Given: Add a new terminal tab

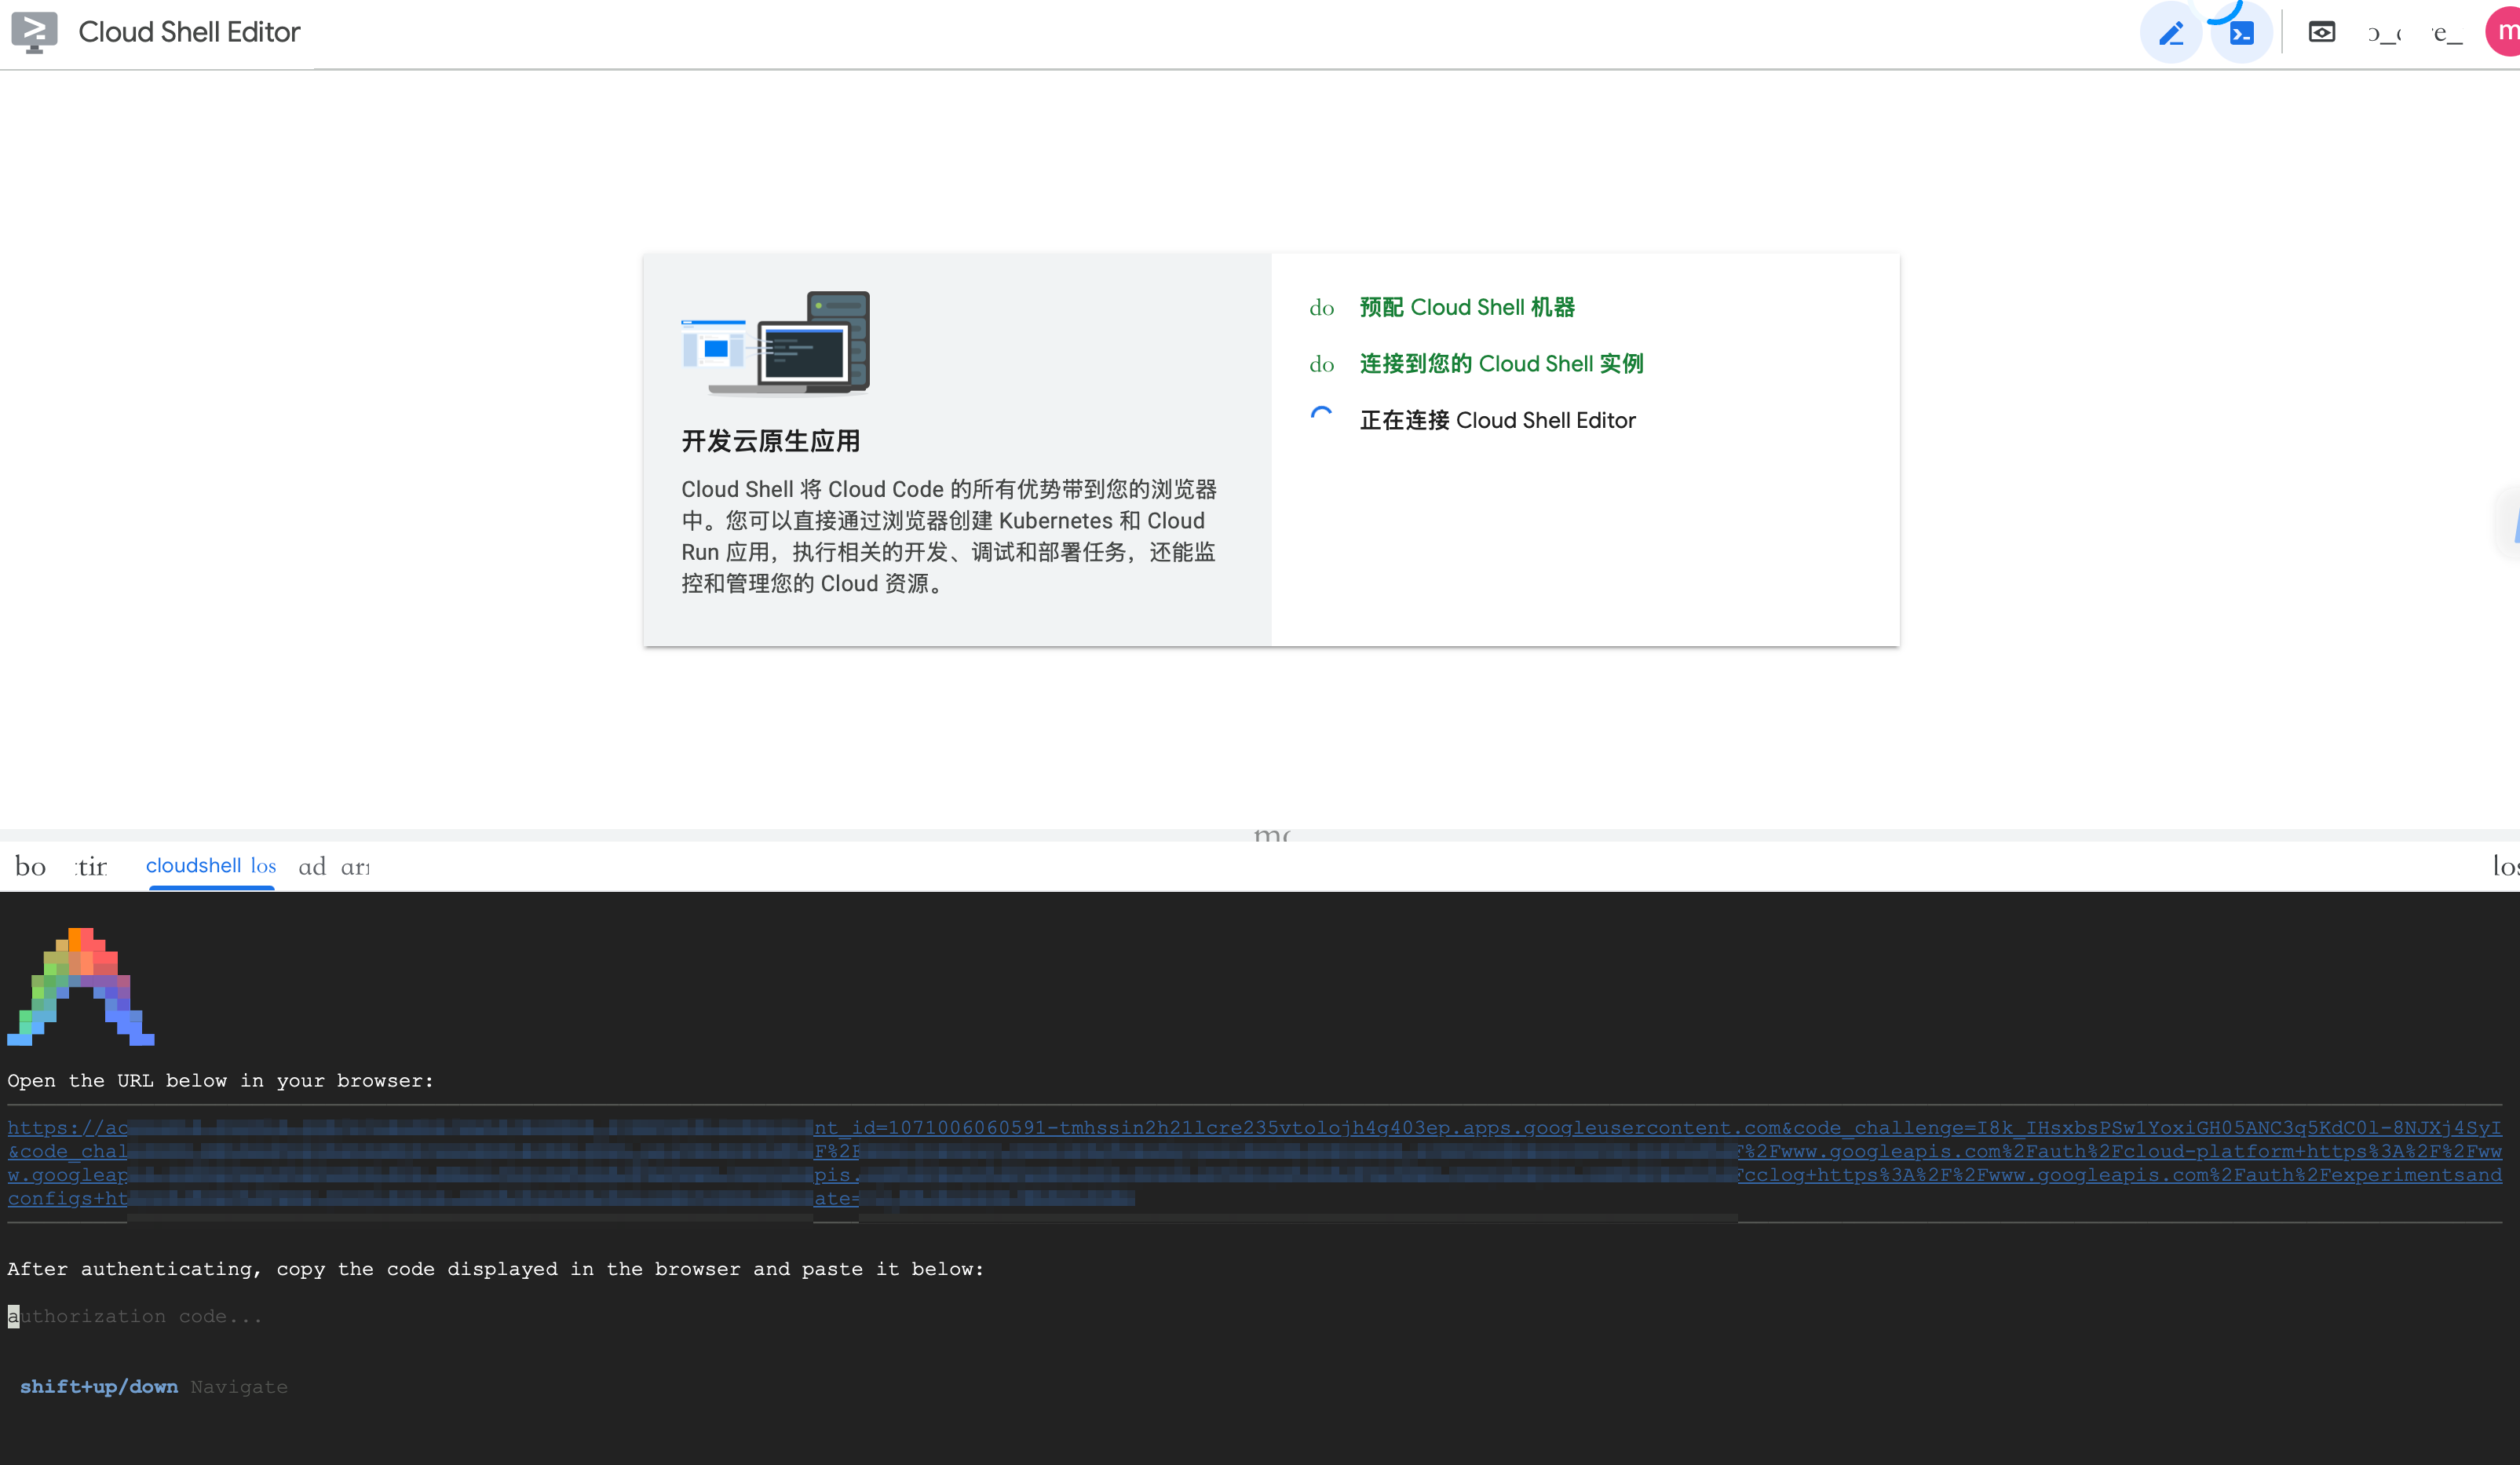Looking at the screenshot, I should coord(312,867).
